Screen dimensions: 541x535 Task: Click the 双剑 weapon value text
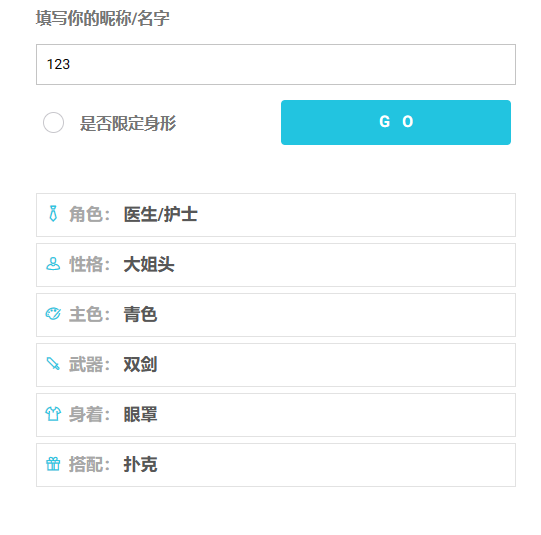[x=140, y=364]
